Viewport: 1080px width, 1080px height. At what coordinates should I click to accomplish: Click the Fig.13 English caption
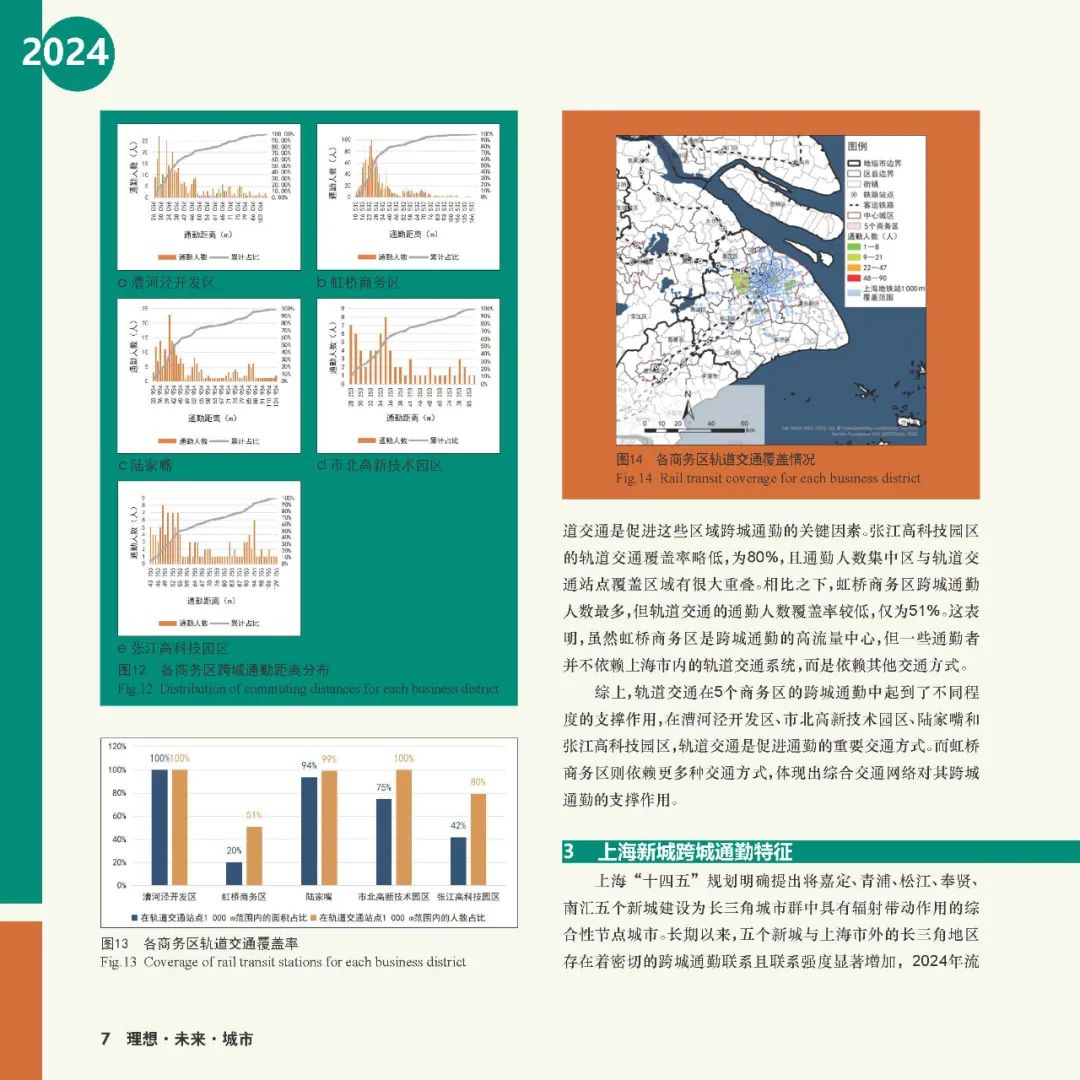[x=283, y=962]
